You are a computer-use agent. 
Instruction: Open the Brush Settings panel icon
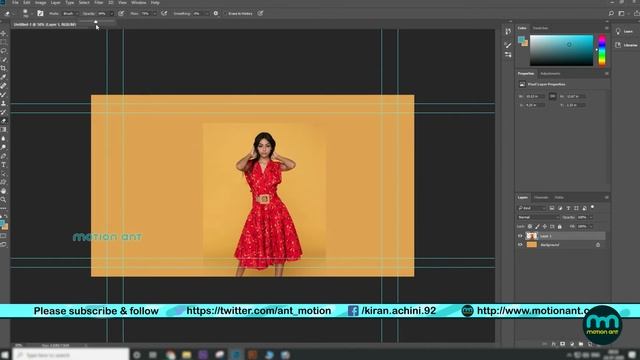tap(508, 45)
